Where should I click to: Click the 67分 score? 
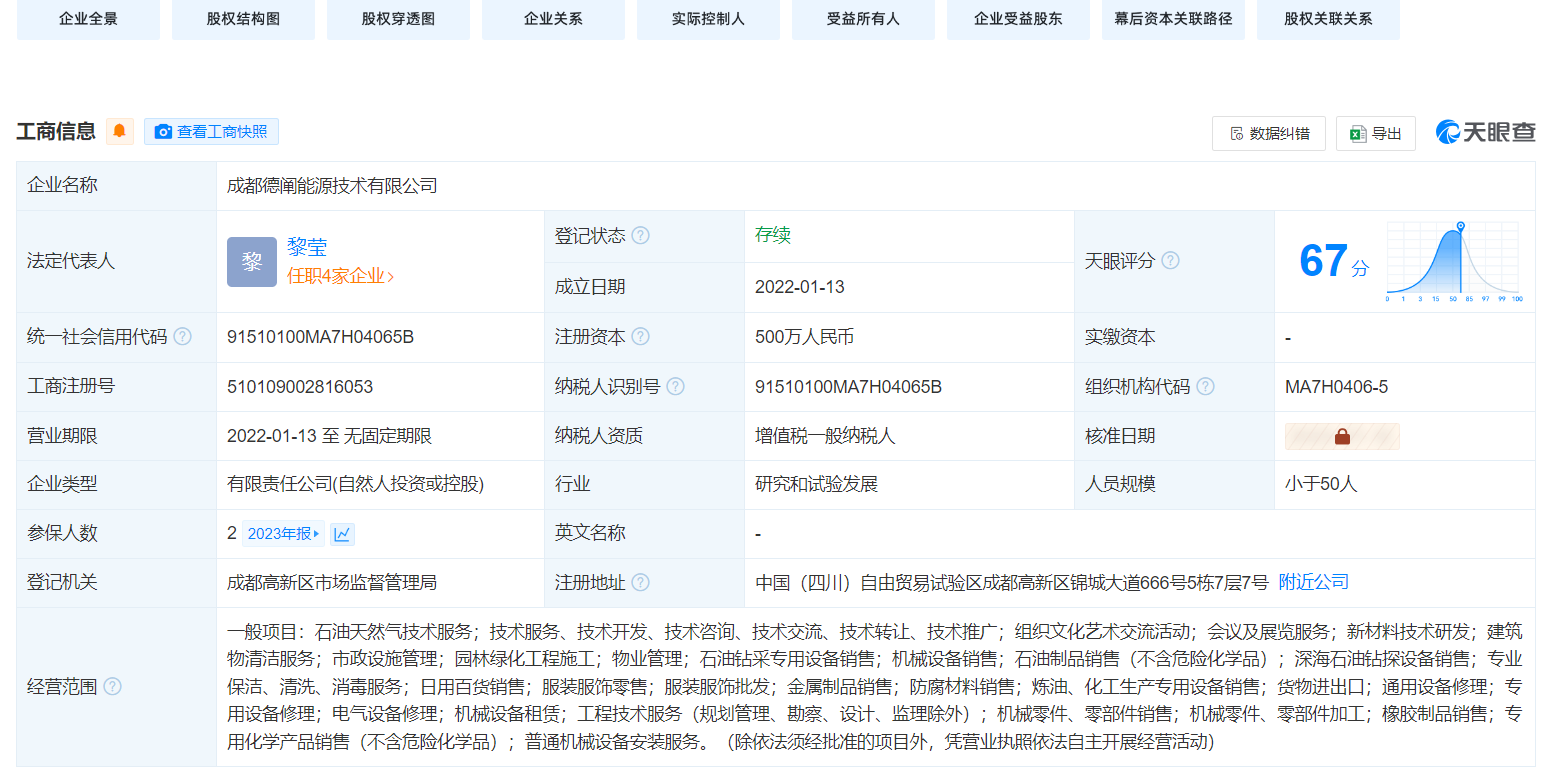1333,262
